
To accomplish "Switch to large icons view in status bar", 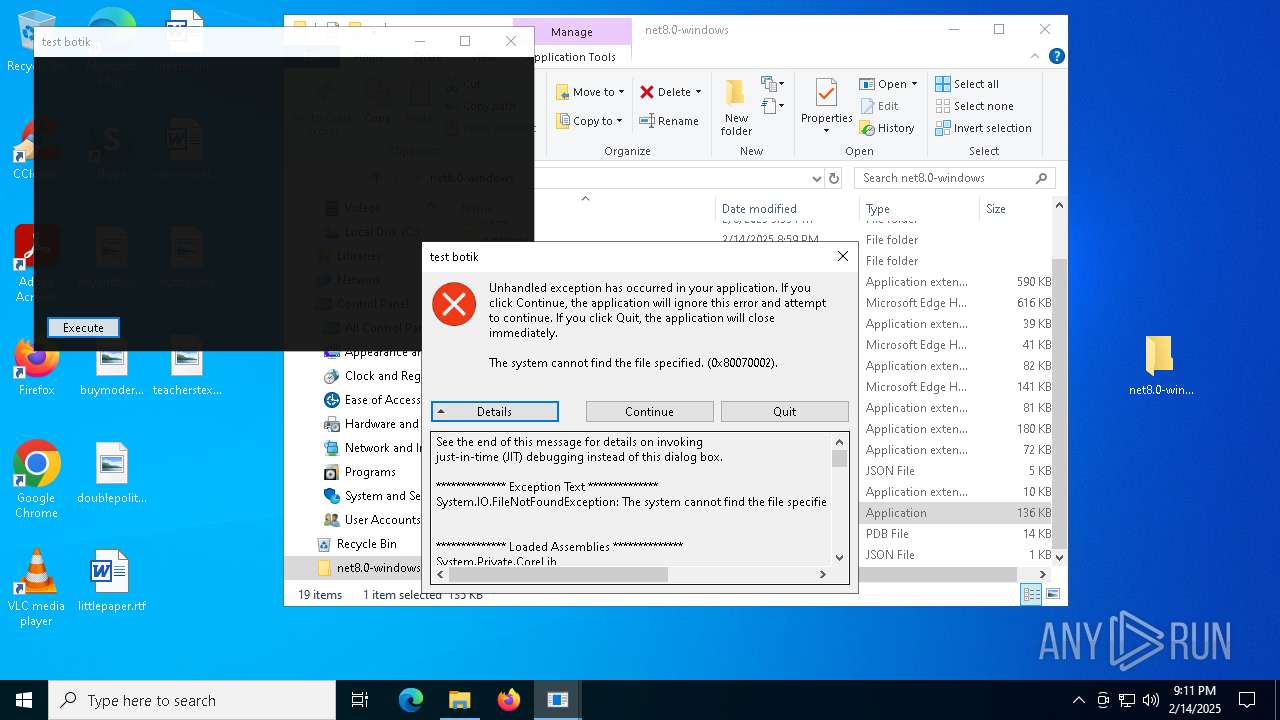I will click(1052, 594).
